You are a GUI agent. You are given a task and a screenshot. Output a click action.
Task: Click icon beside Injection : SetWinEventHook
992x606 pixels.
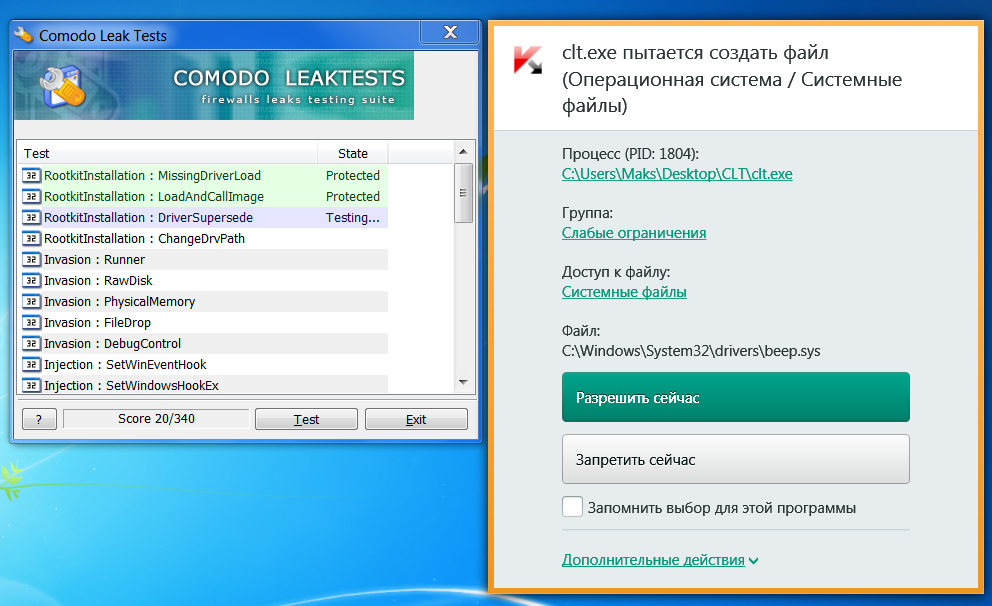(x=31, y=364)
